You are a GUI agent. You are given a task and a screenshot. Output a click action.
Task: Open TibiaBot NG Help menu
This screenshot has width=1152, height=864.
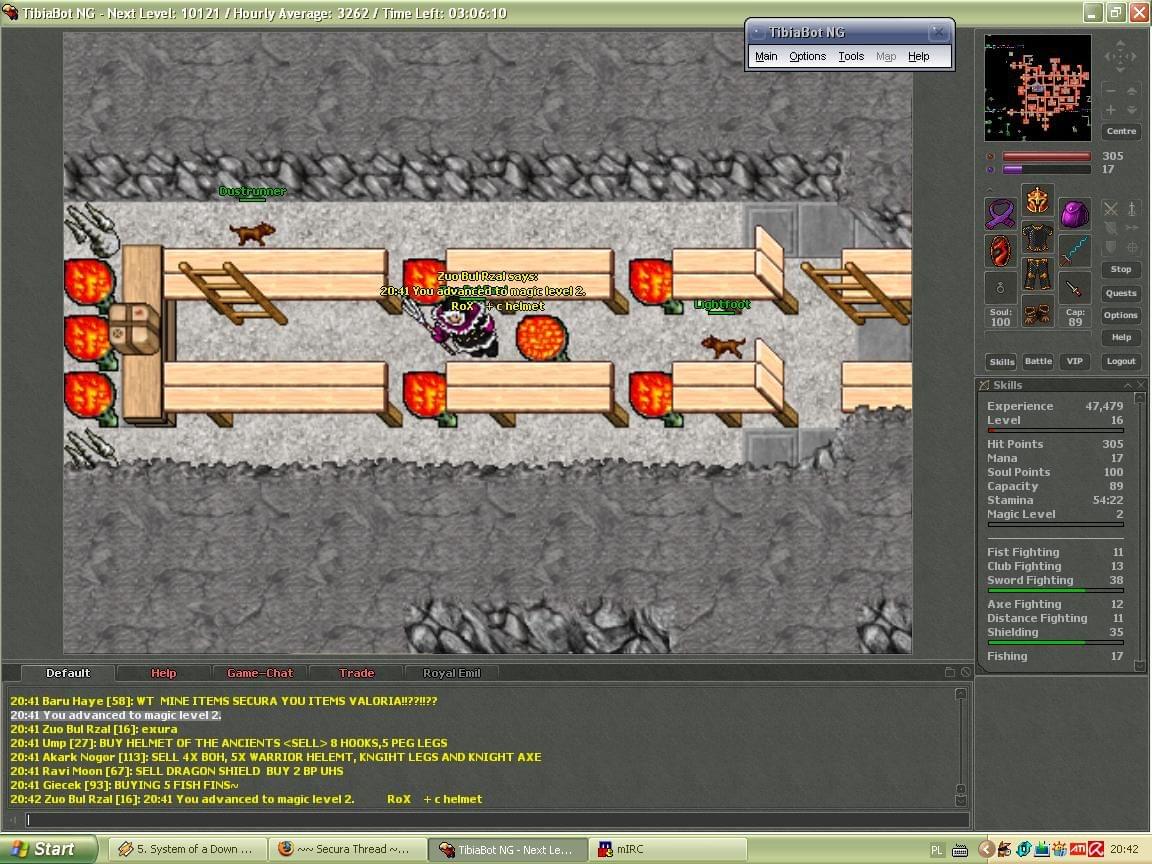(x=918, y=57)
